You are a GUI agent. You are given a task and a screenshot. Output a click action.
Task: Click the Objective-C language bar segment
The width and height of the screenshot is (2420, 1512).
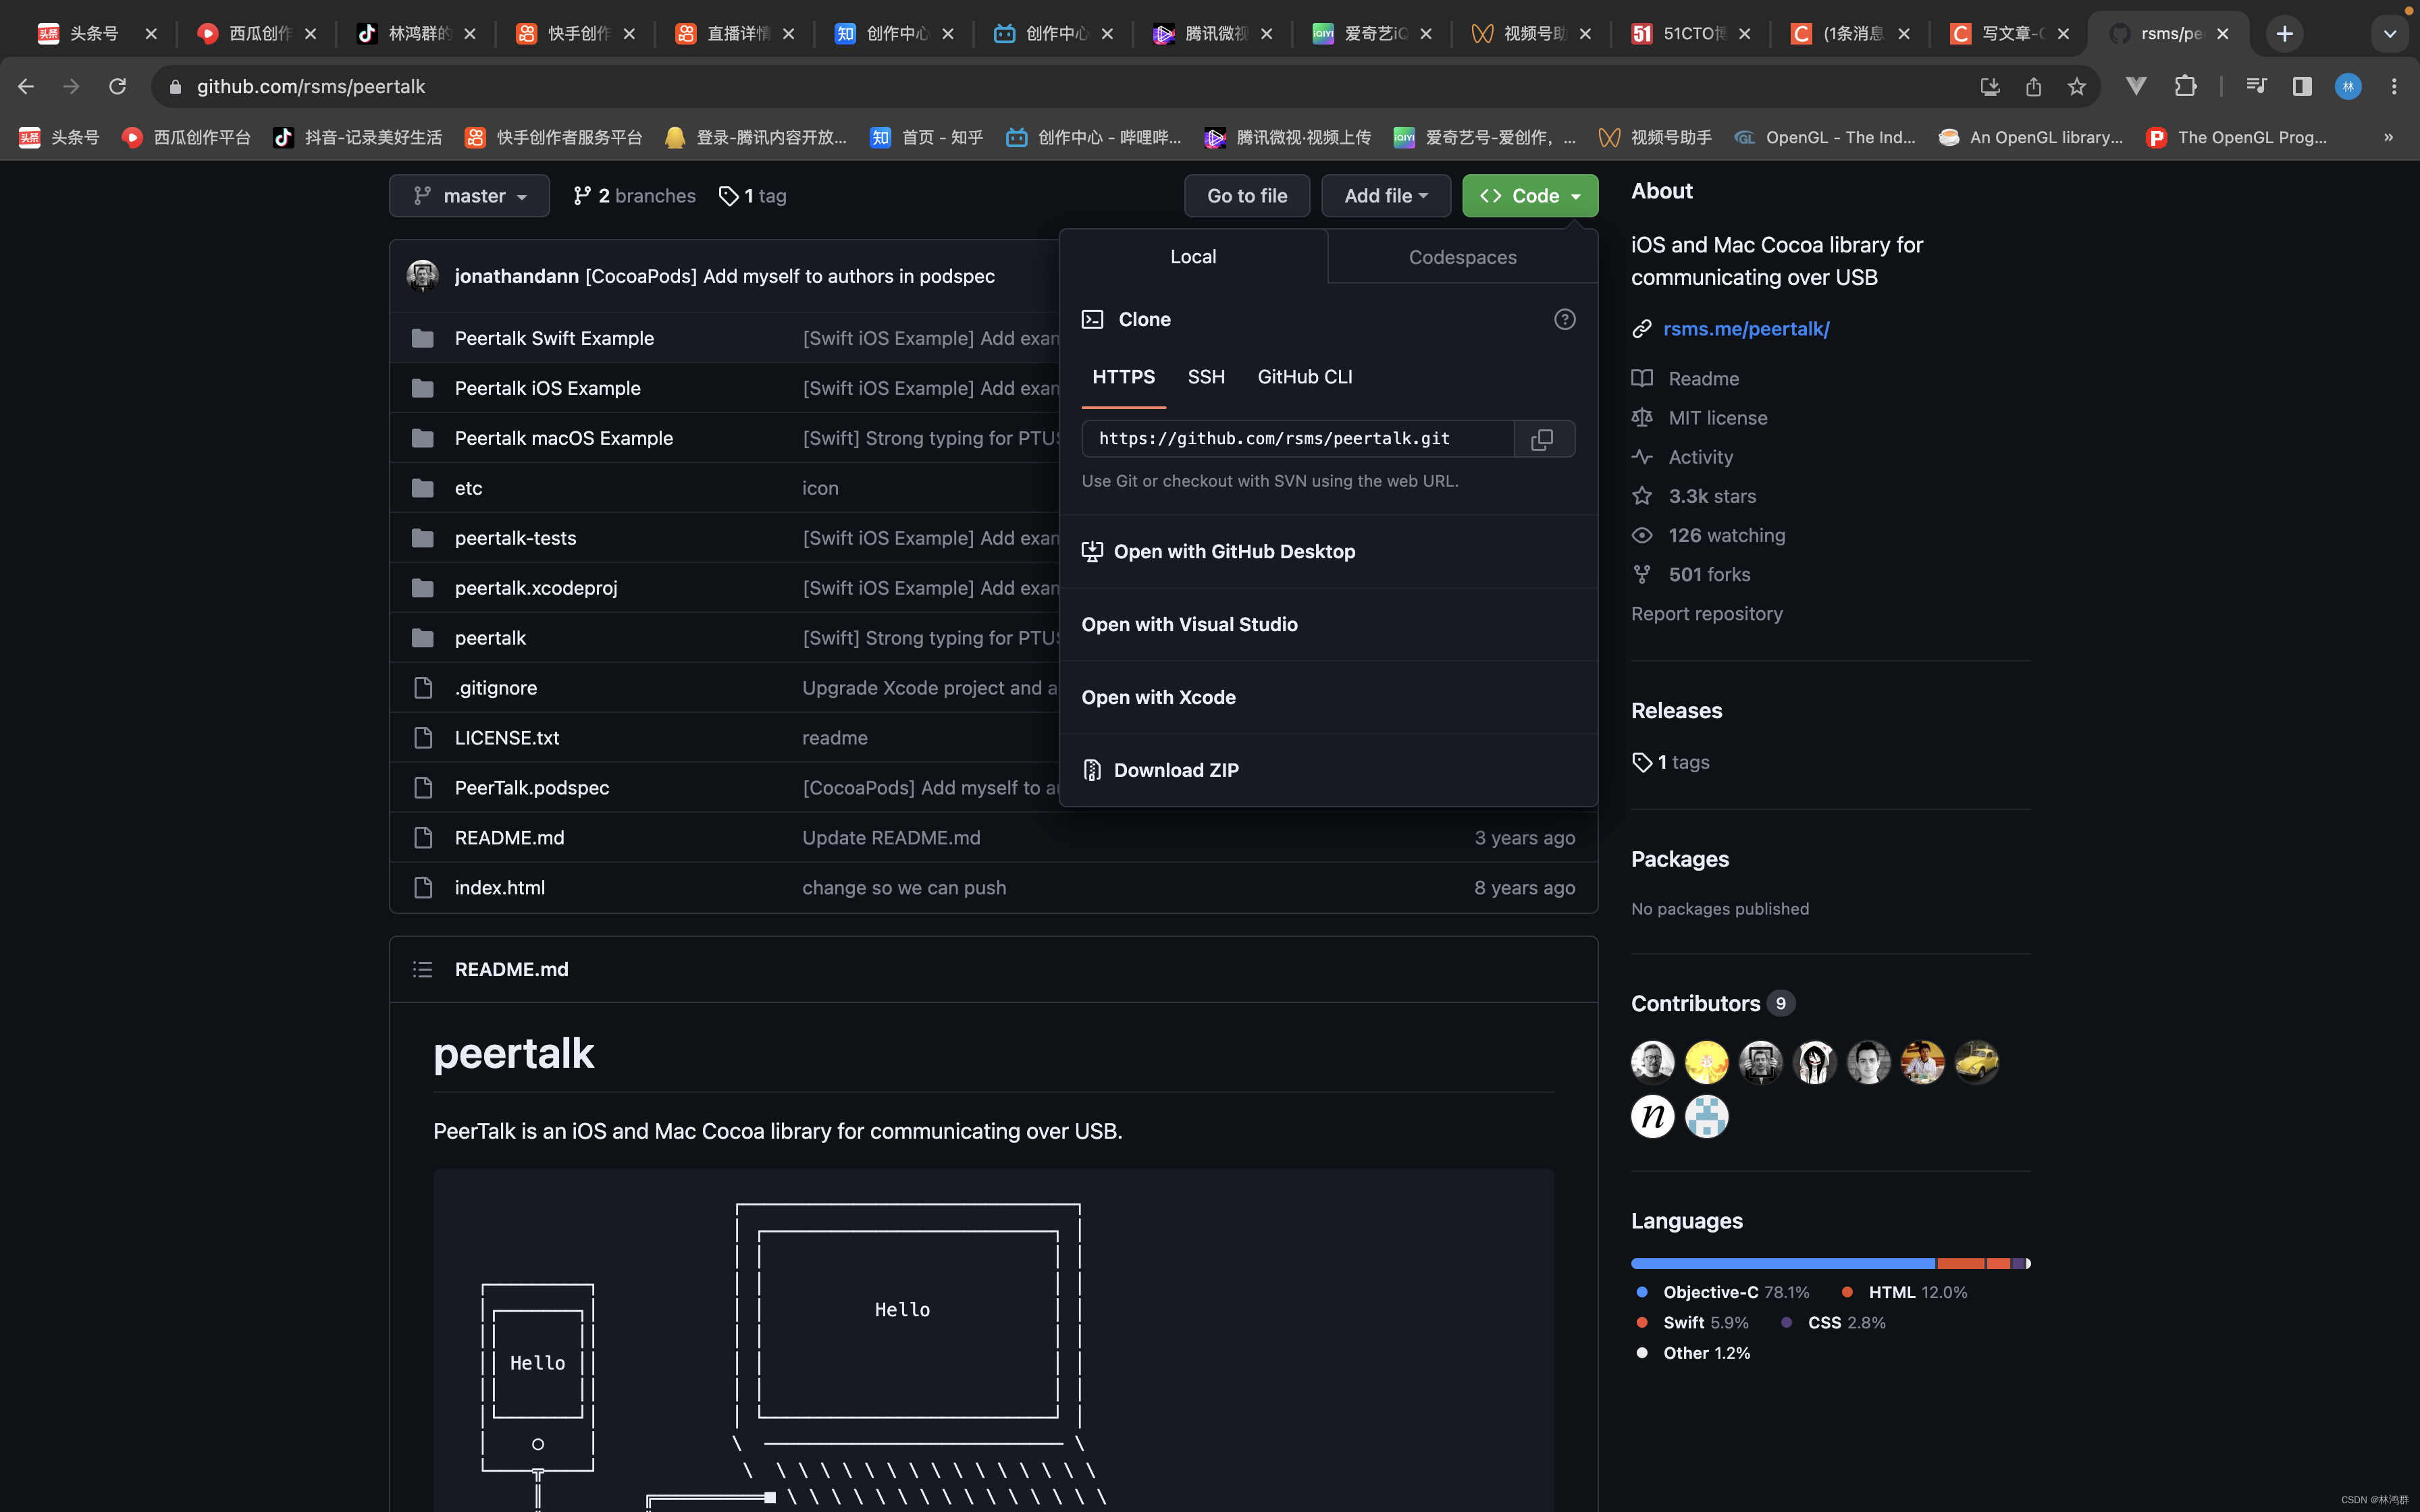1783,1264
